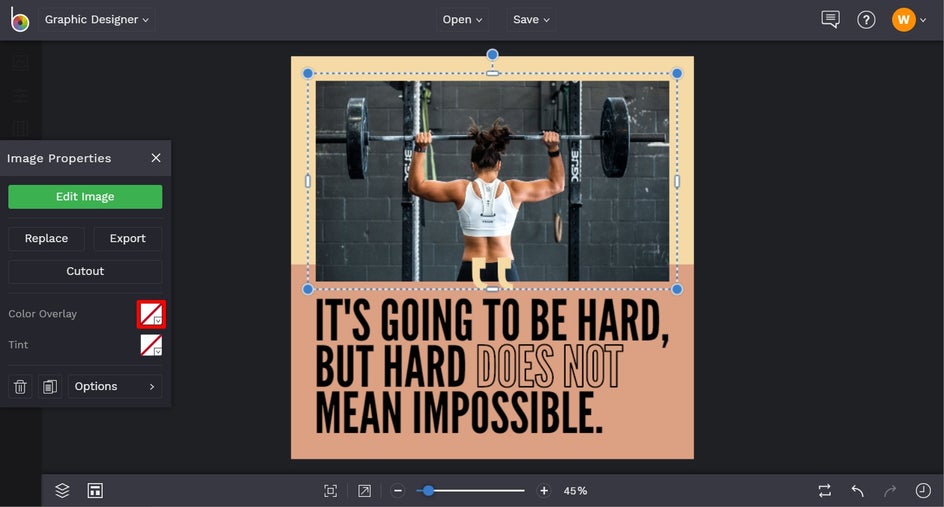Open the orange W account avatar
The image size is (944, 507).
click(903, 20)
